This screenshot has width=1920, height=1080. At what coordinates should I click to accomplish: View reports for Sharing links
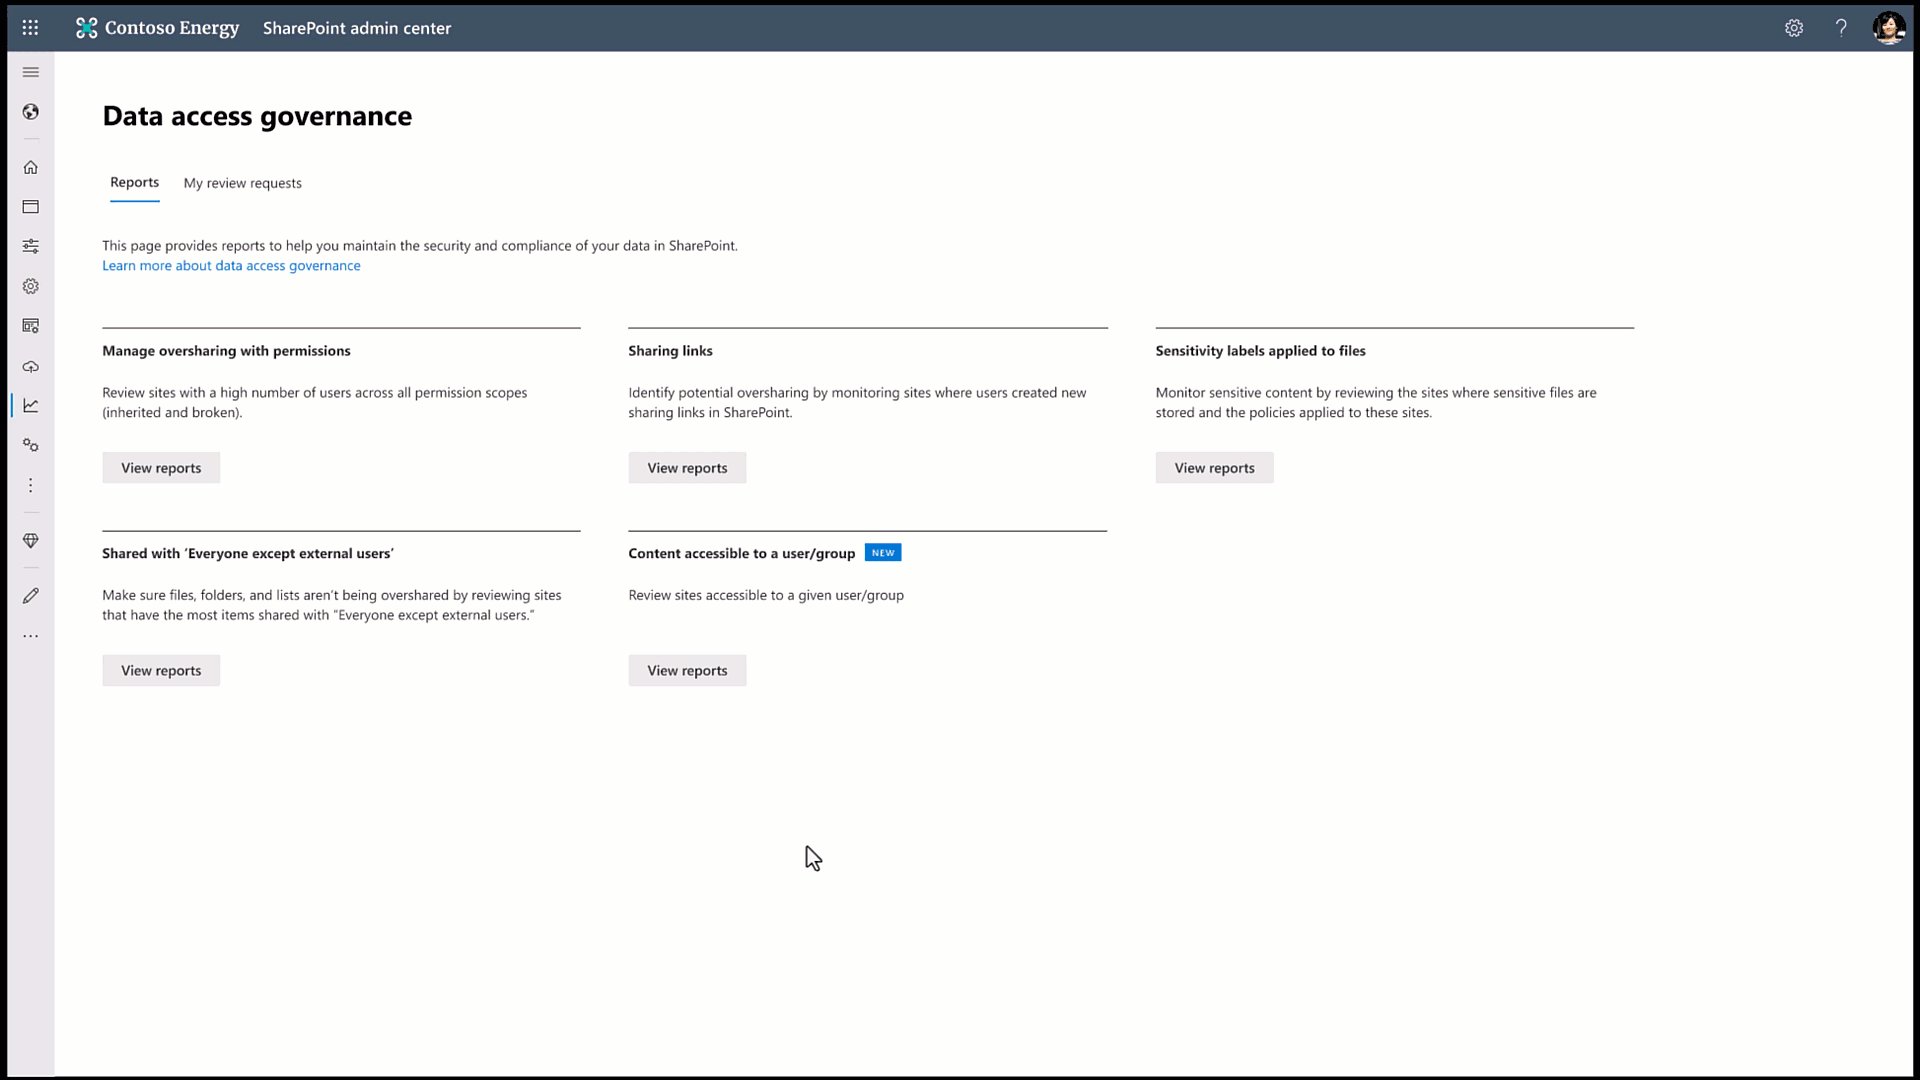[x=687, y=467]
